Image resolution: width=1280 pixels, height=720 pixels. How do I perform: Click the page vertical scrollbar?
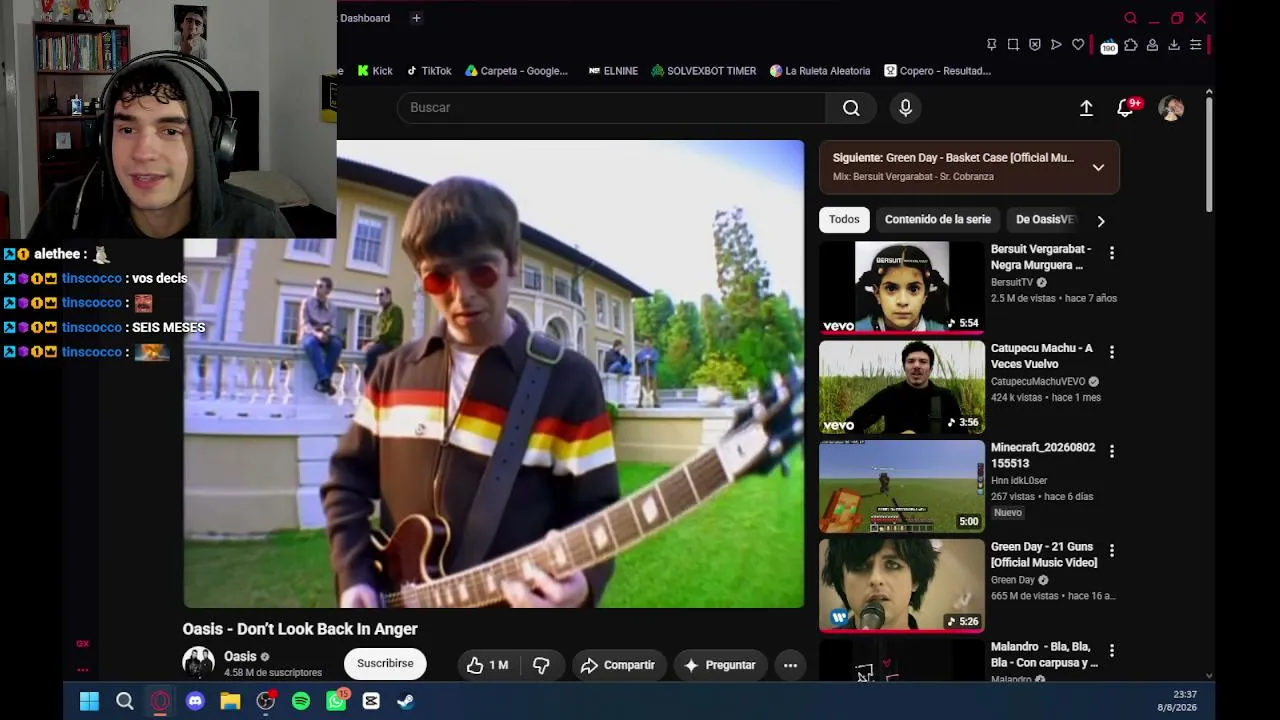coord(1209,155)
